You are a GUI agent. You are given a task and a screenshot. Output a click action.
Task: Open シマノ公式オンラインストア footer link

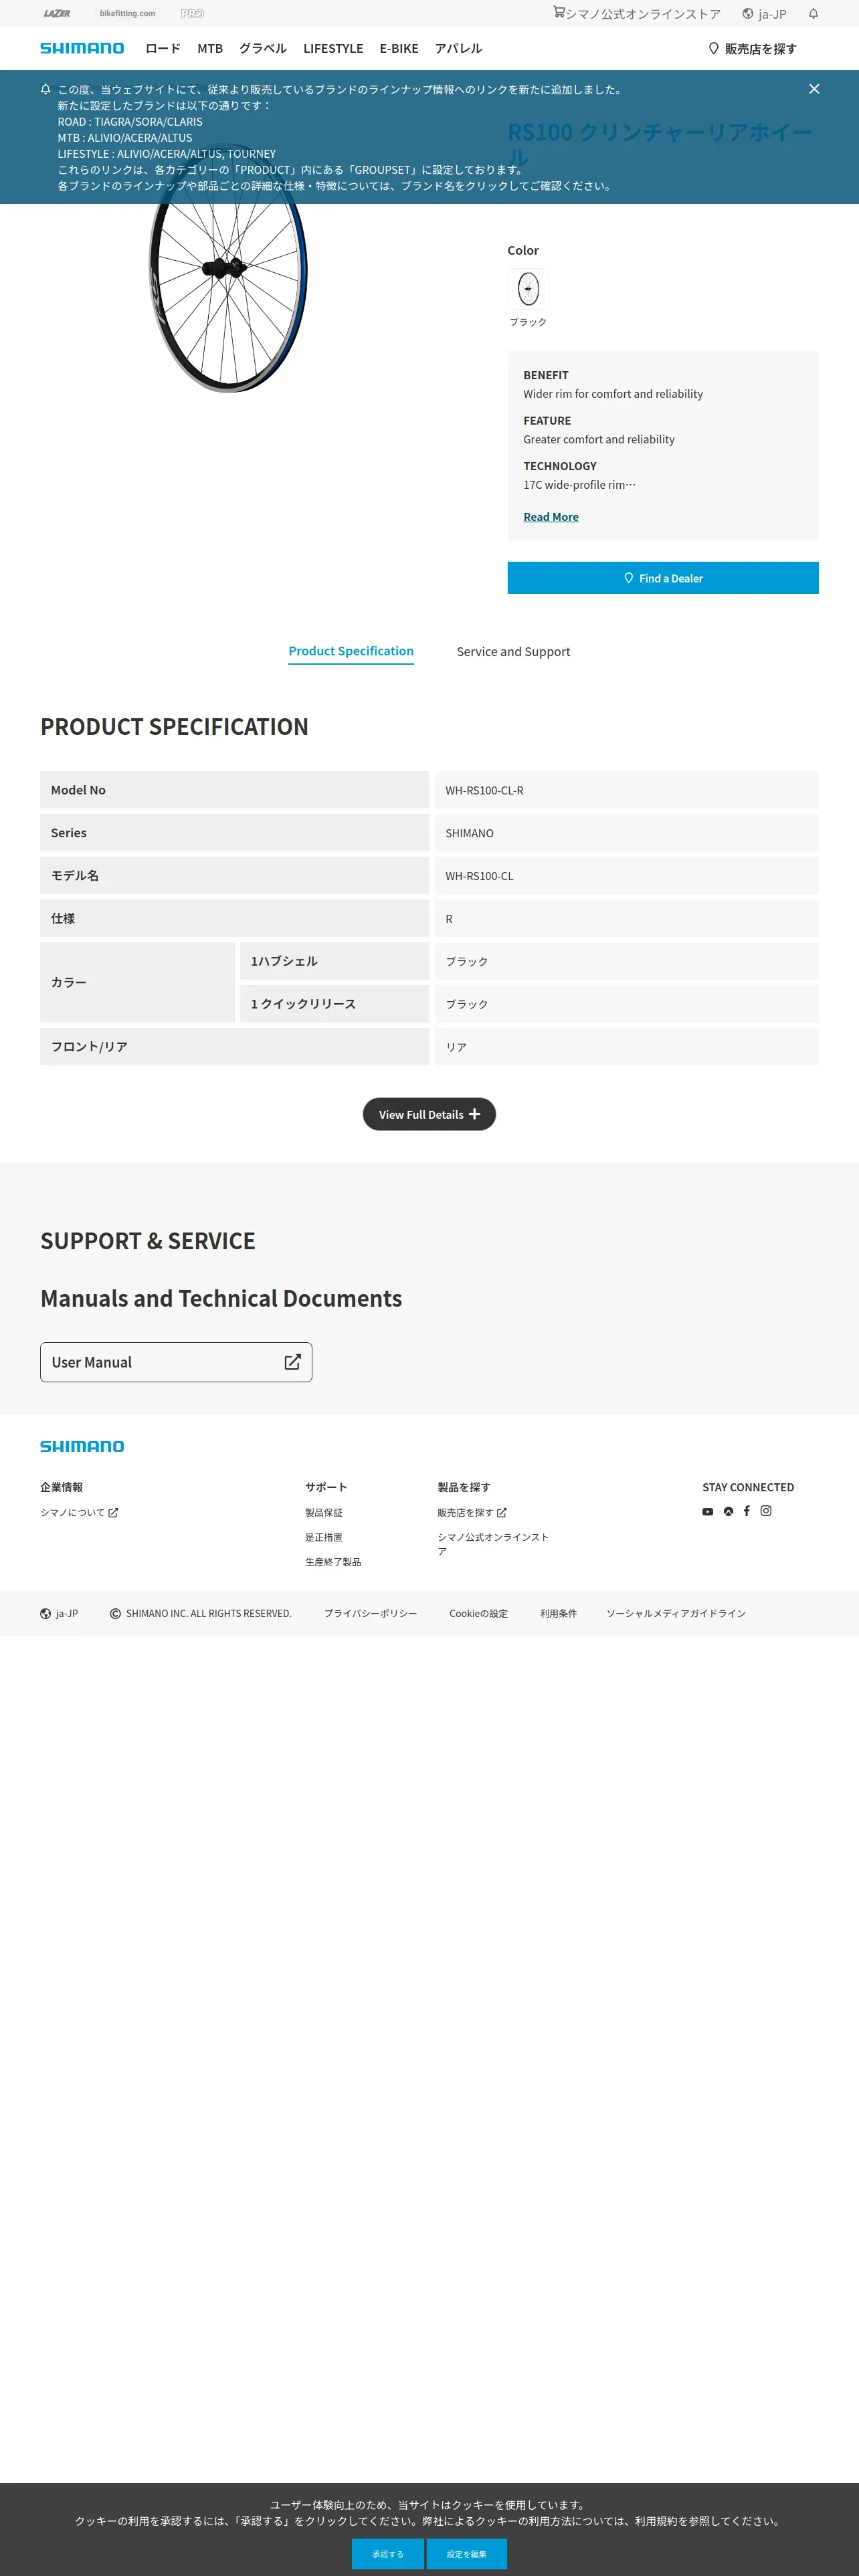pyautogui.click(x=493, y=1544)
